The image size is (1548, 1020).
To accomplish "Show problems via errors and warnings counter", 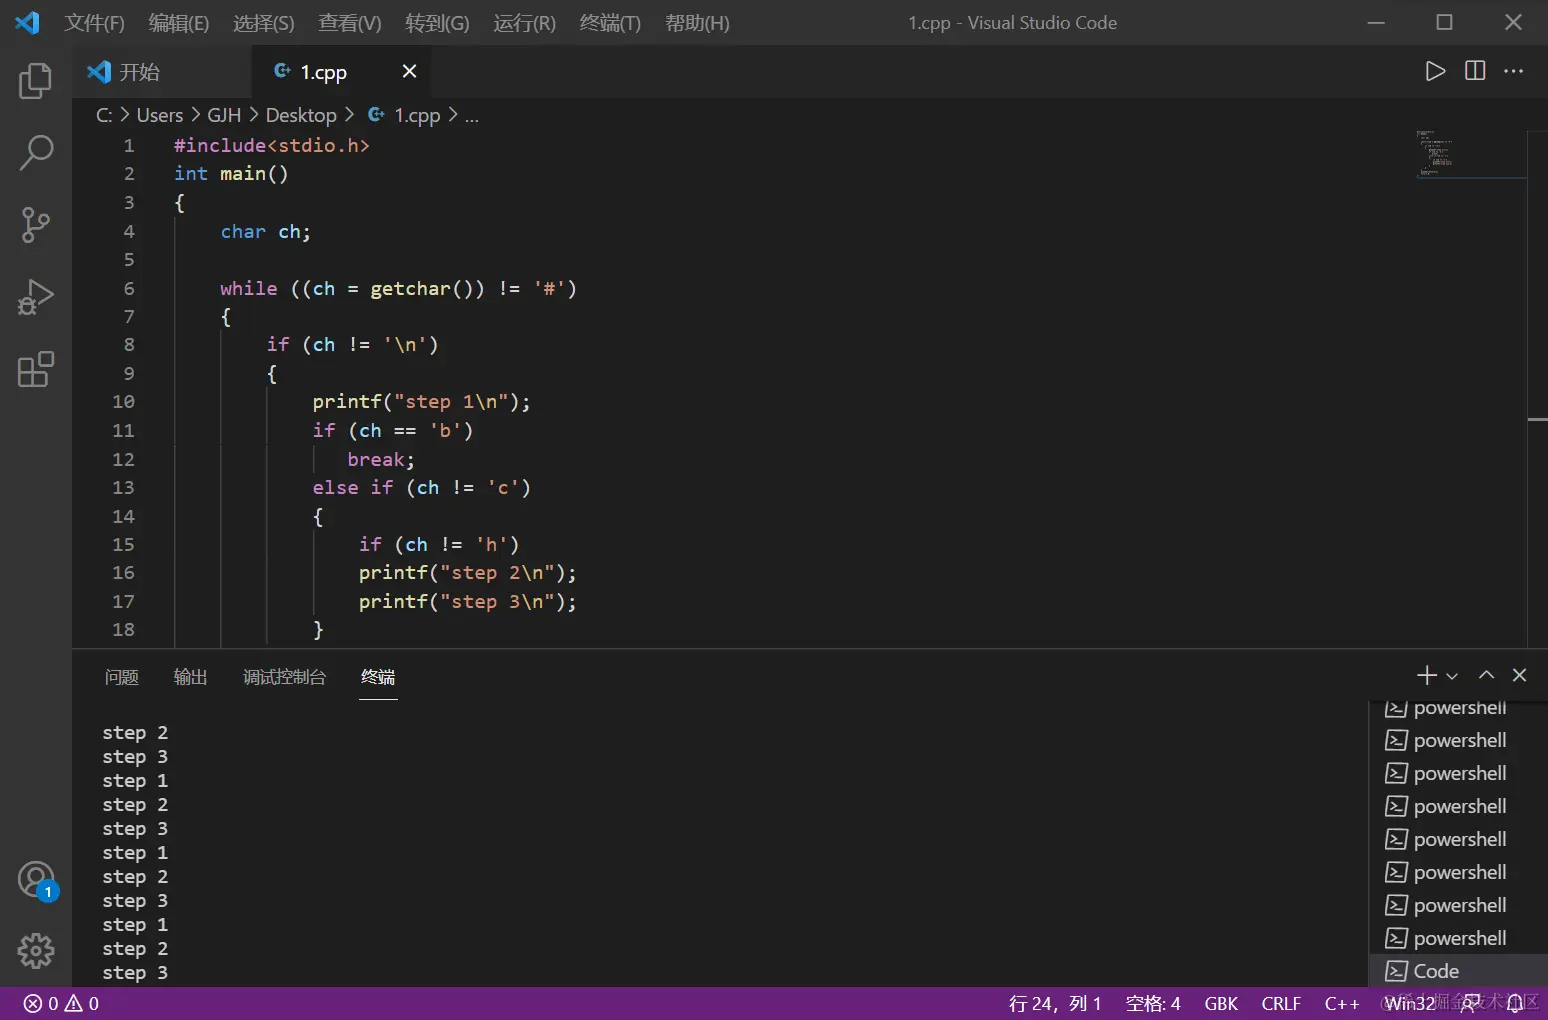I will pyautogui.click(x=61, y=1004).
